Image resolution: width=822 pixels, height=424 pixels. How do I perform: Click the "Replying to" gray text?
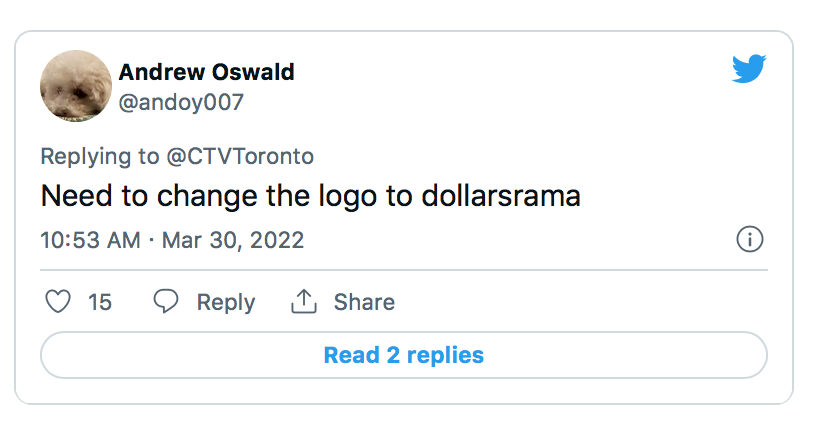(x=100, y=156)
